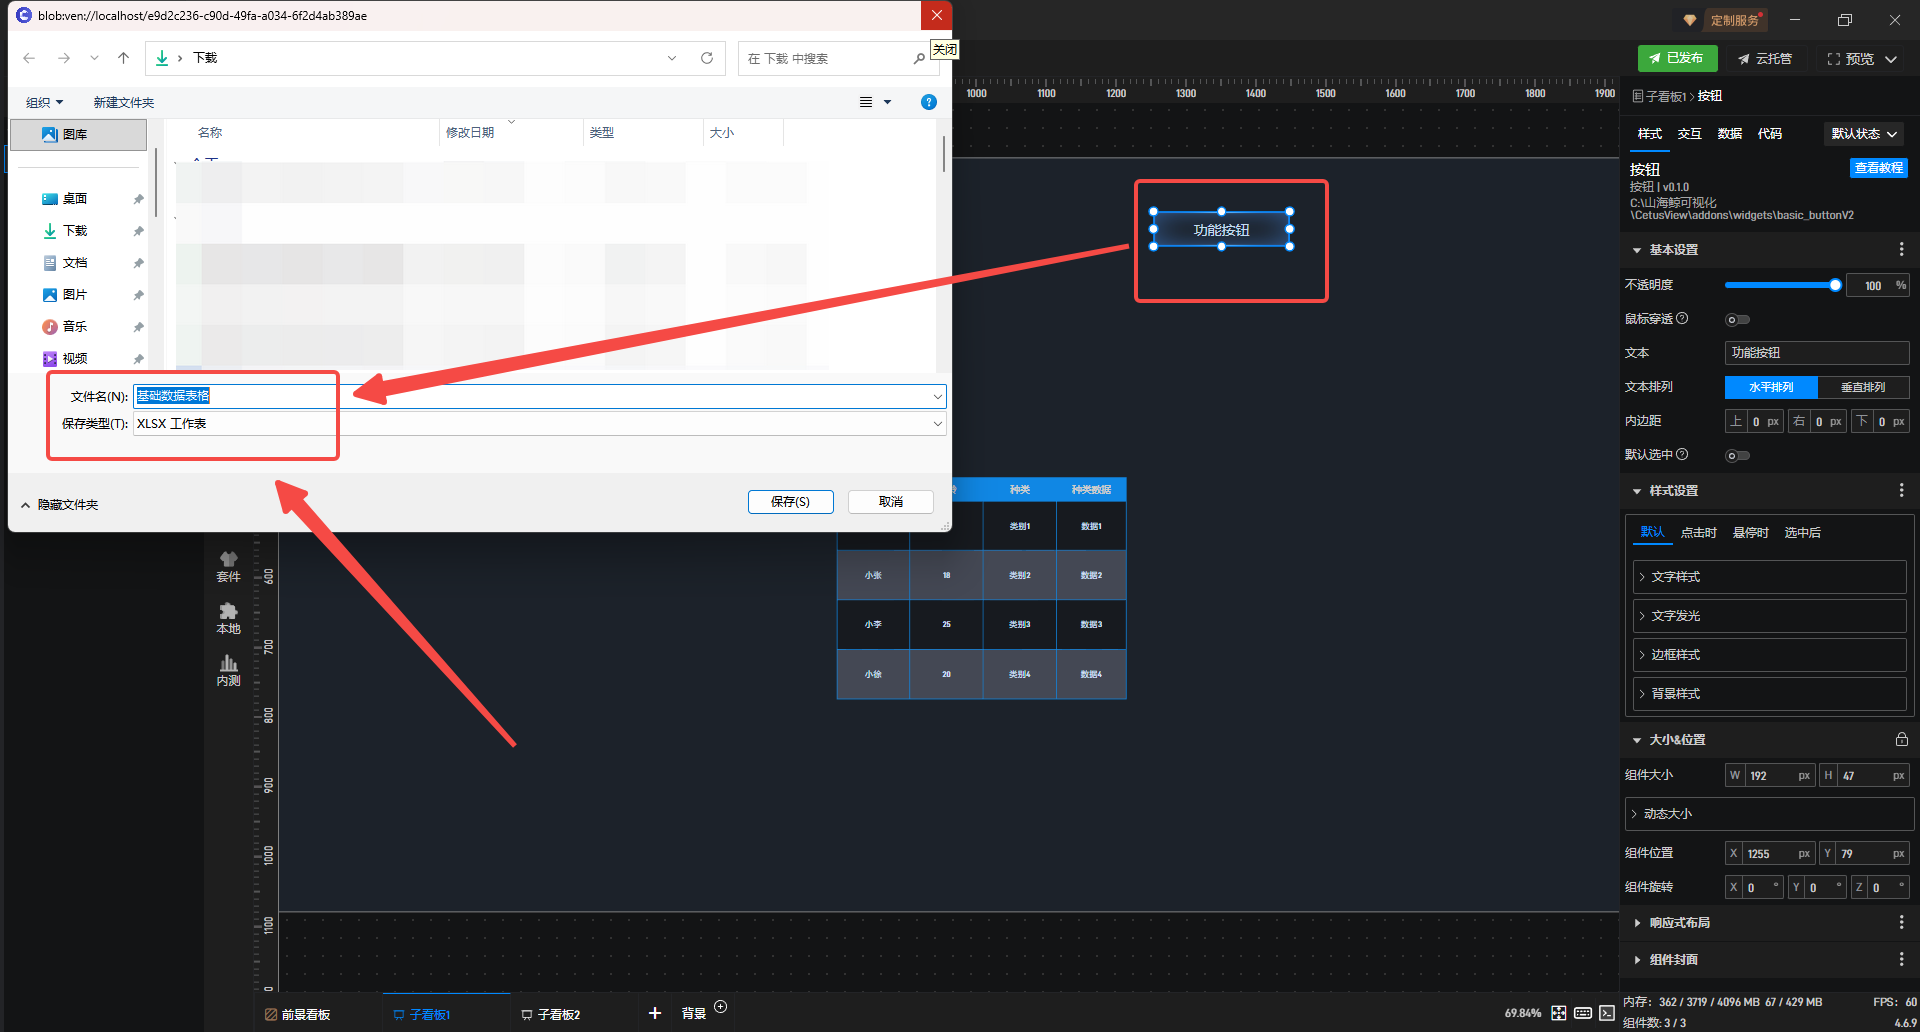1920x1032 pixels.
Task: Toggle the 鼠标穿透 switch
Action: coord(1737,320)
